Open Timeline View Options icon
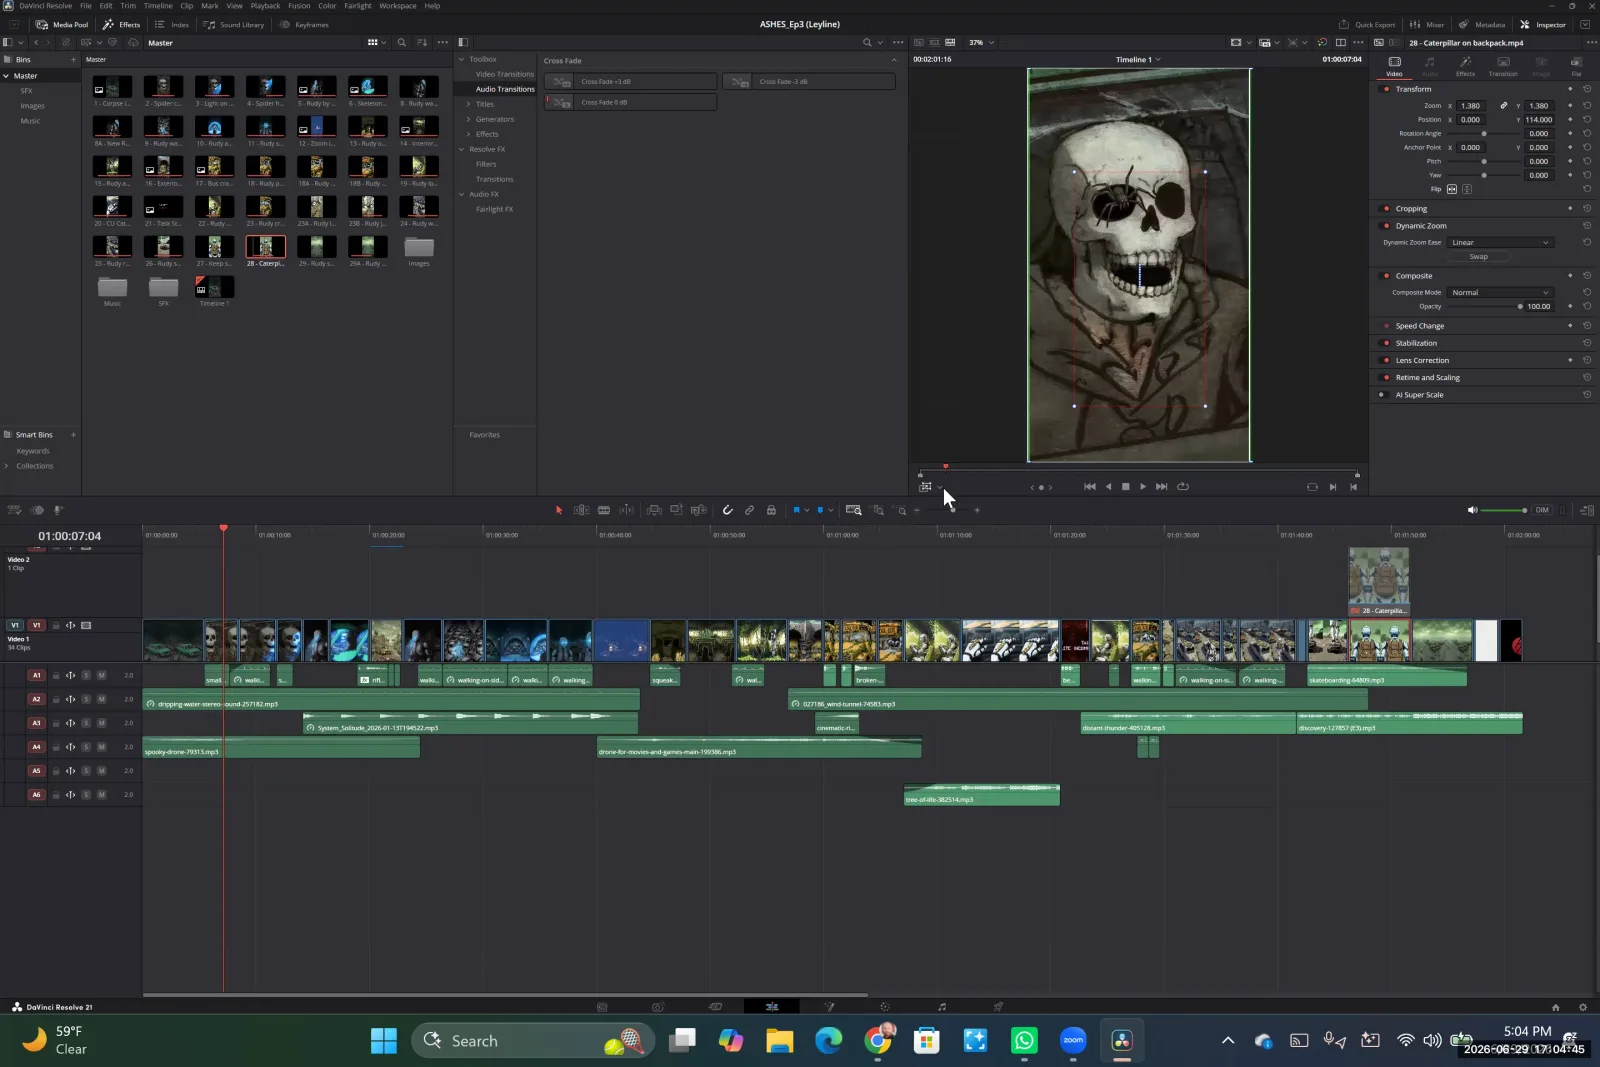 [14, 510]
